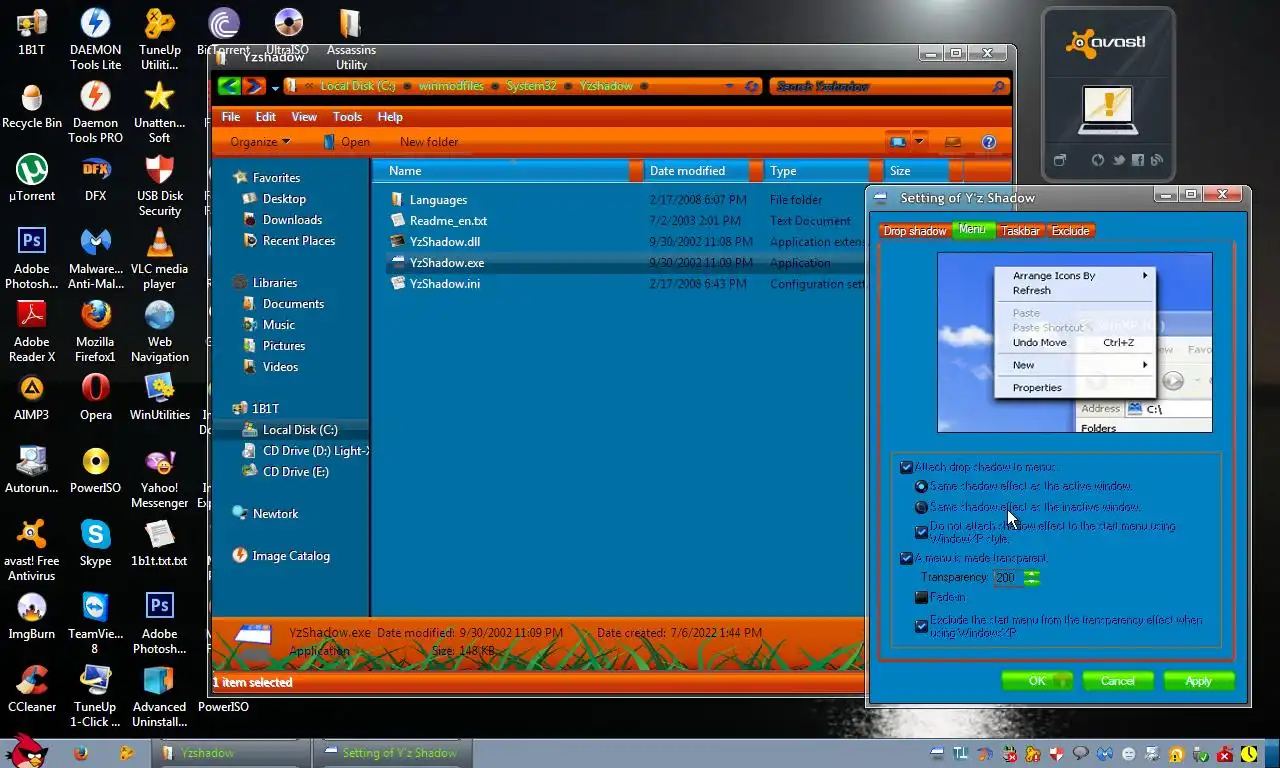This screenshot has width=1280, height=768.
Task: Refresh the Explorer address bar
Action: click(x=752, y=87)
